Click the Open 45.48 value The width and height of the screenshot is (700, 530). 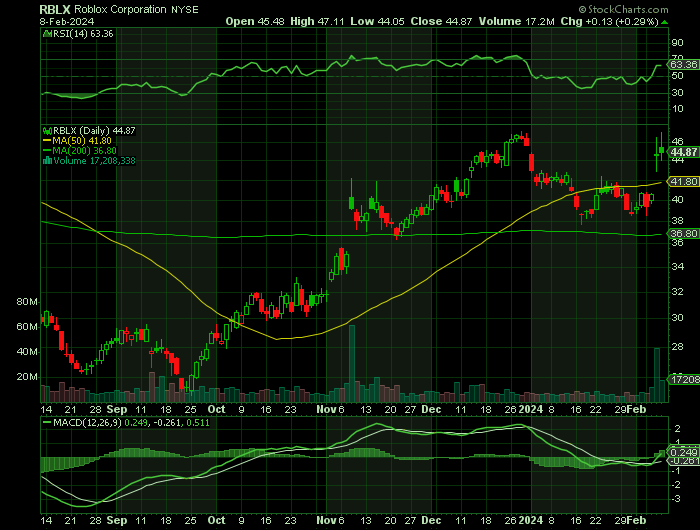tap(255, 21)
